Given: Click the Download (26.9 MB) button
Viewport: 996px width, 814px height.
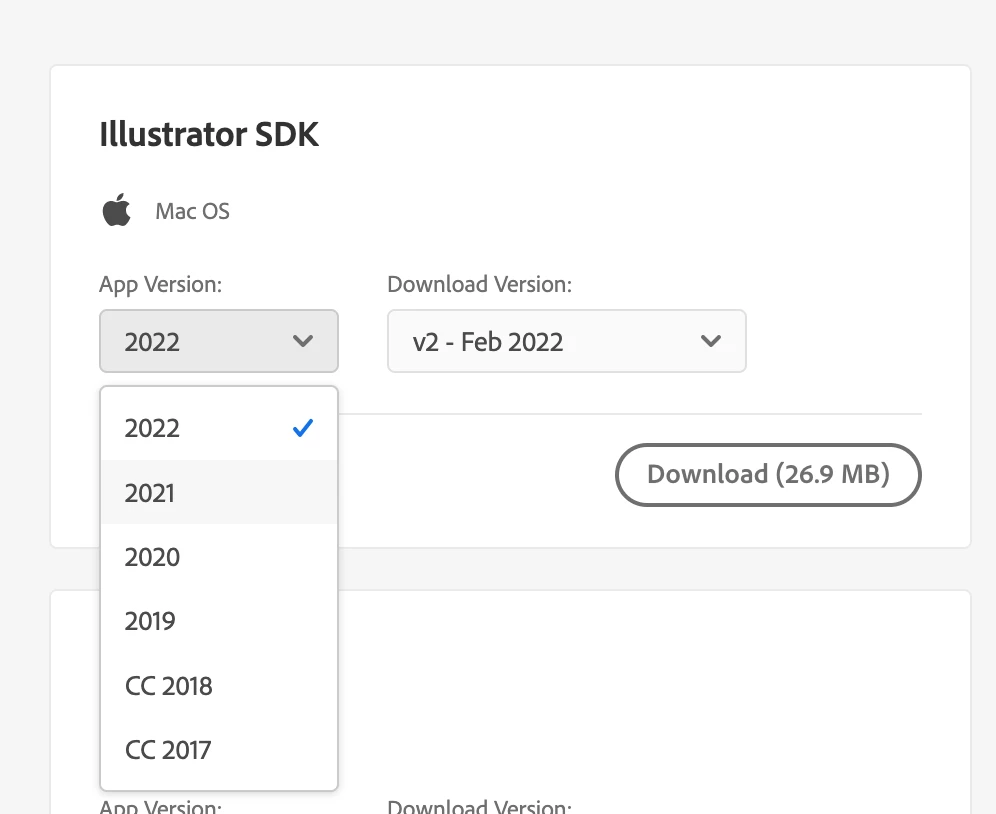Looking at the screenshot, I should pos(768,475).
